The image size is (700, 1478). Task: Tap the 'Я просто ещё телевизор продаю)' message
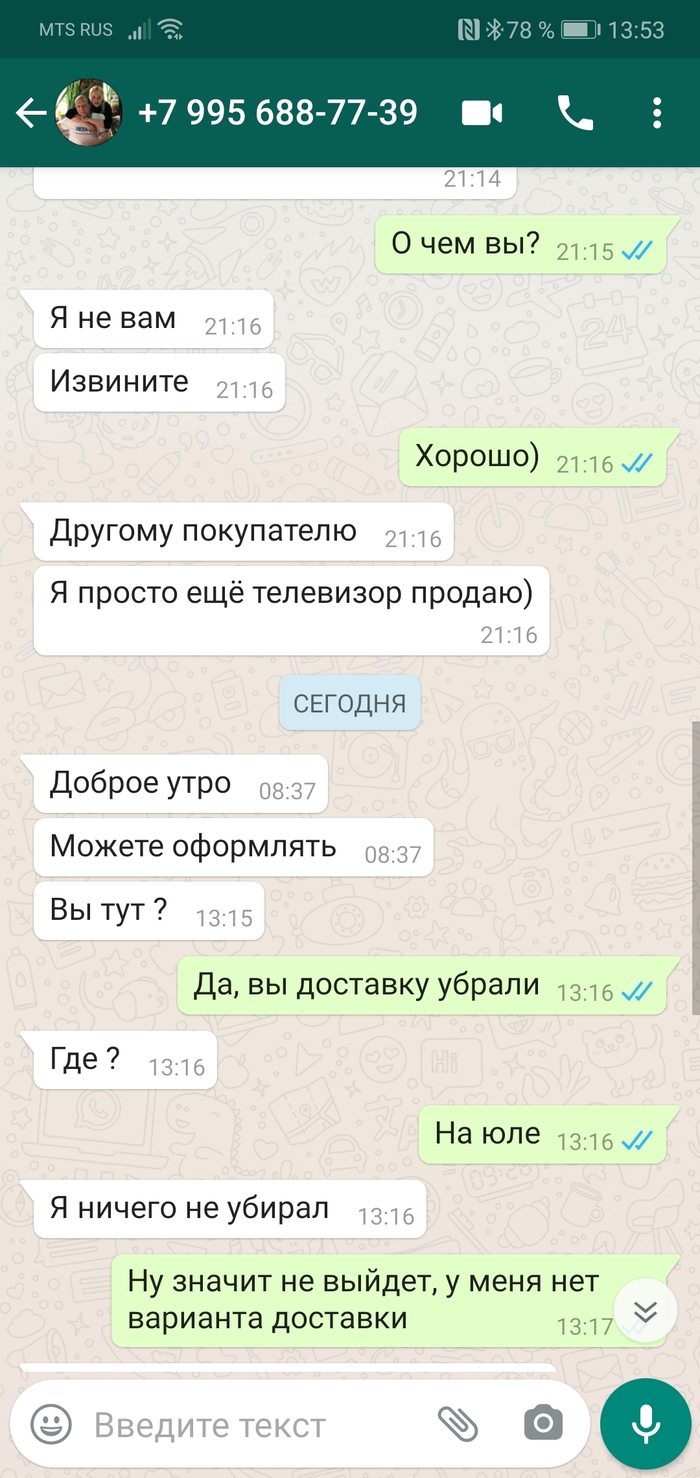pyautogui.click(x=292, y=609)
